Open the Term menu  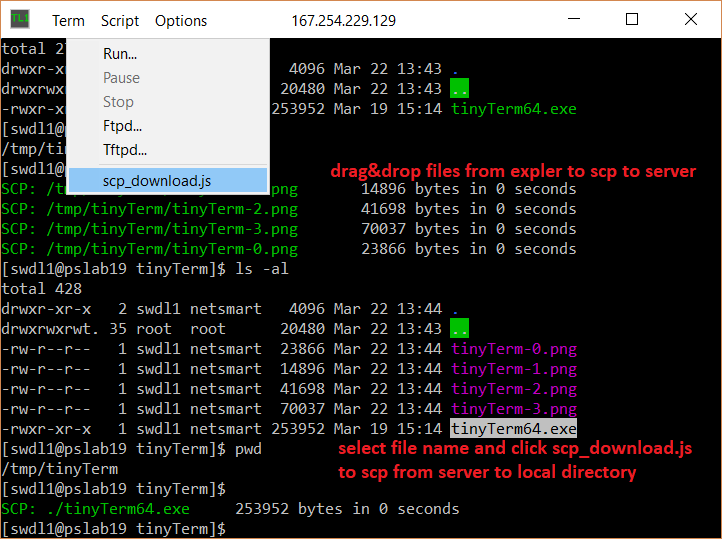click(x=68, y=21)
